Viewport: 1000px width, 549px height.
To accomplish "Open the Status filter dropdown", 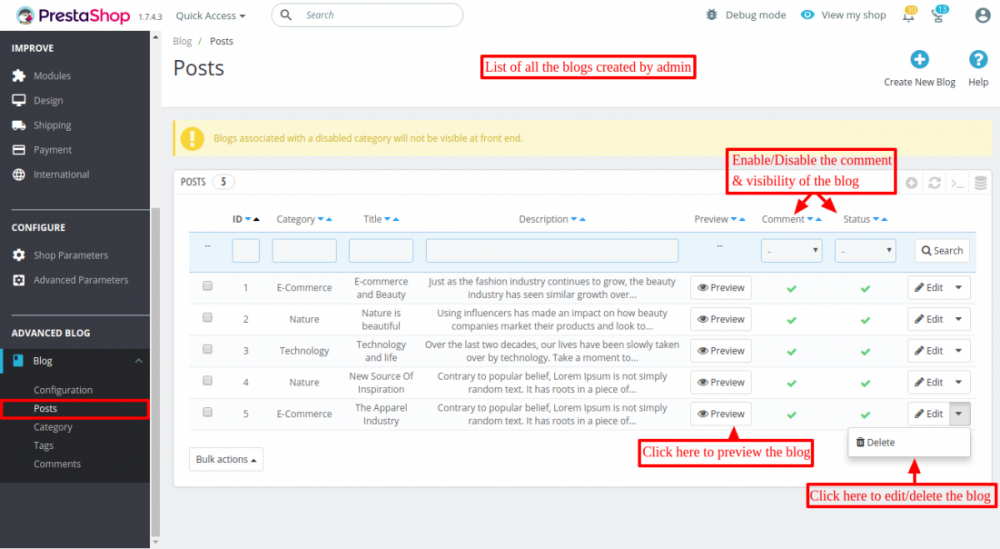I will (865, 251).
